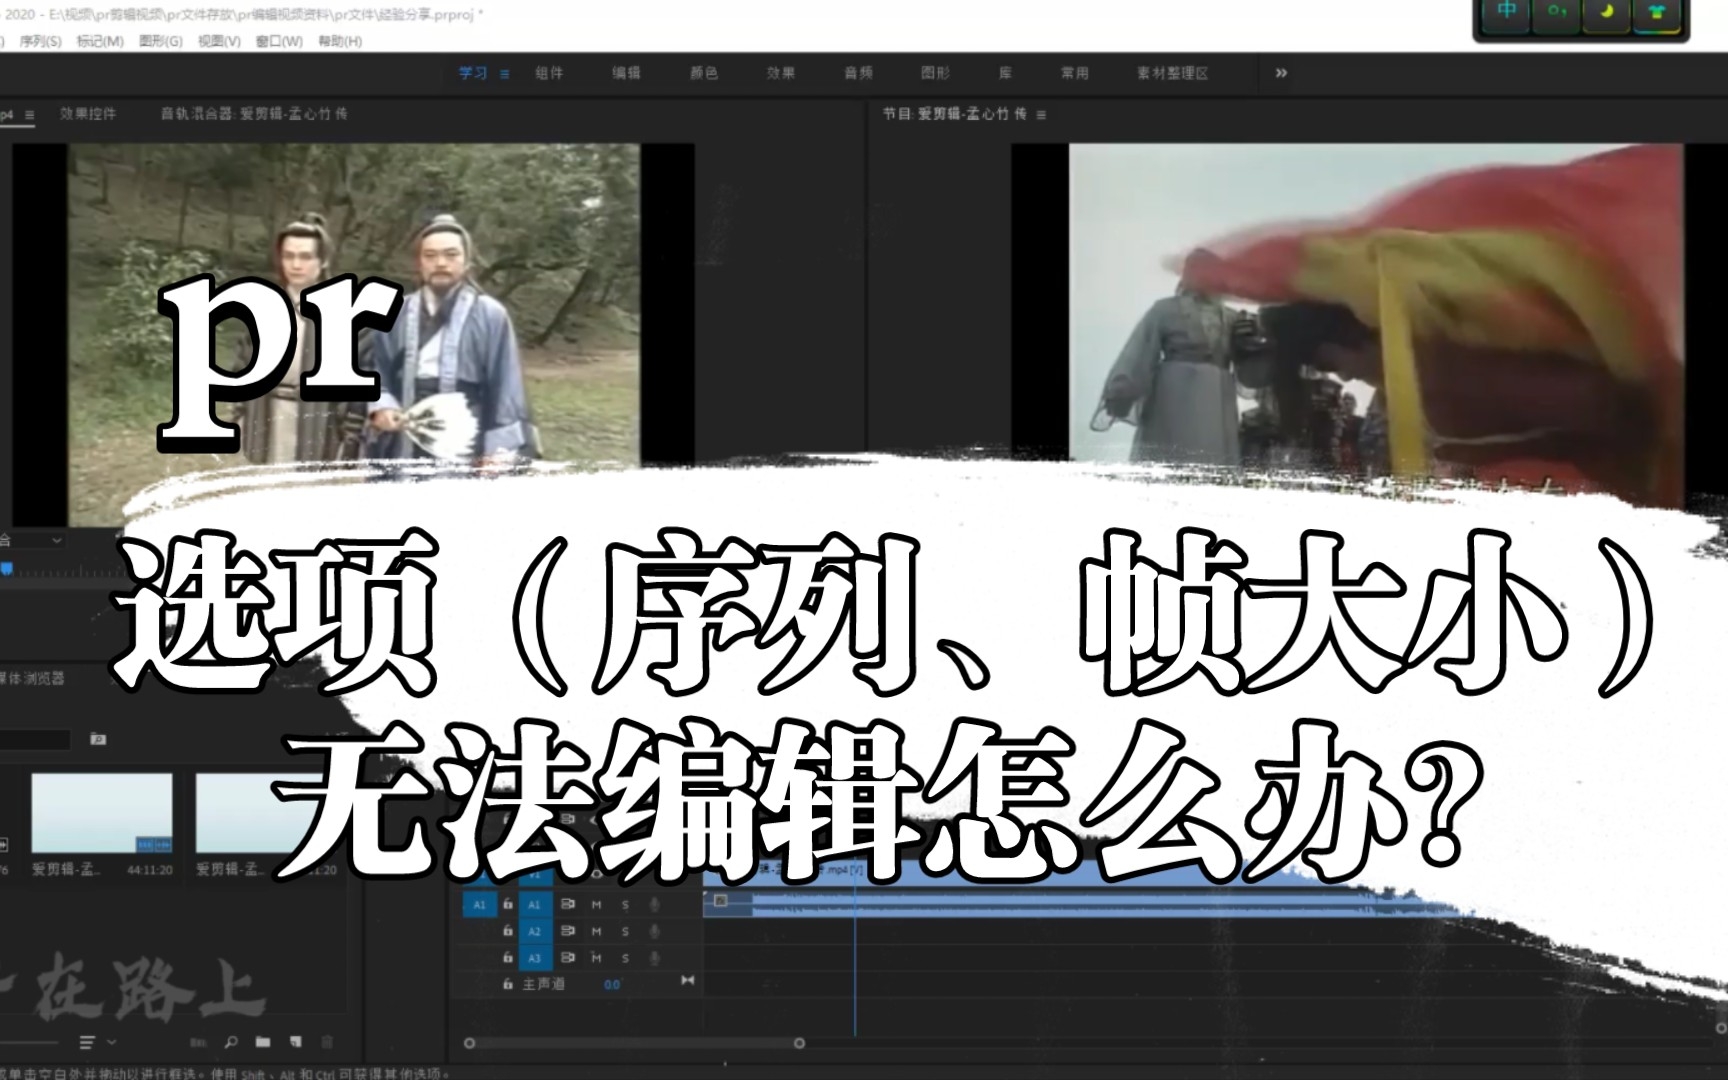Open the 标记(M) menu

pos(100,41)
